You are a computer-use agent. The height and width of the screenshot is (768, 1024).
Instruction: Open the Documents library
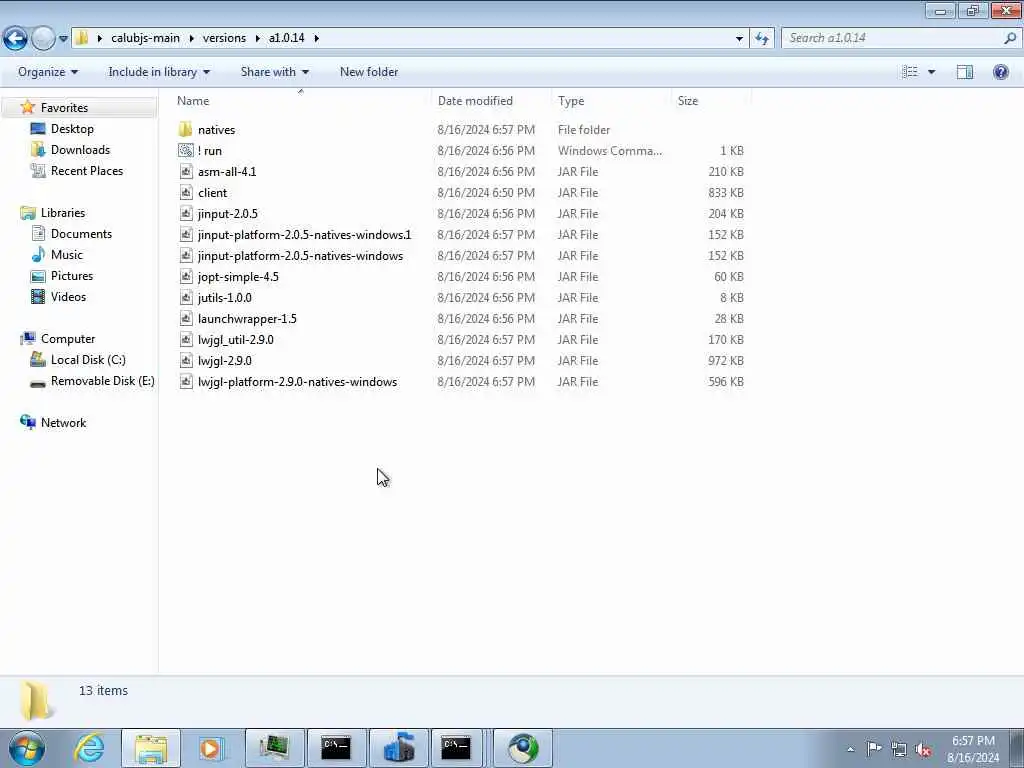[81, 234]
